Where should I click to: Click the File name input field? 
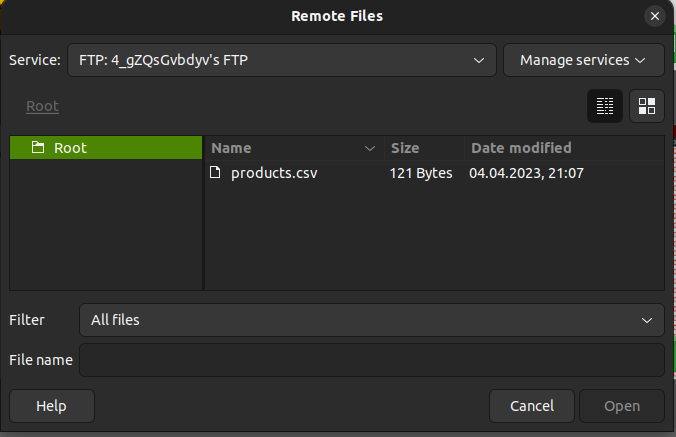[x=372, y=360]
